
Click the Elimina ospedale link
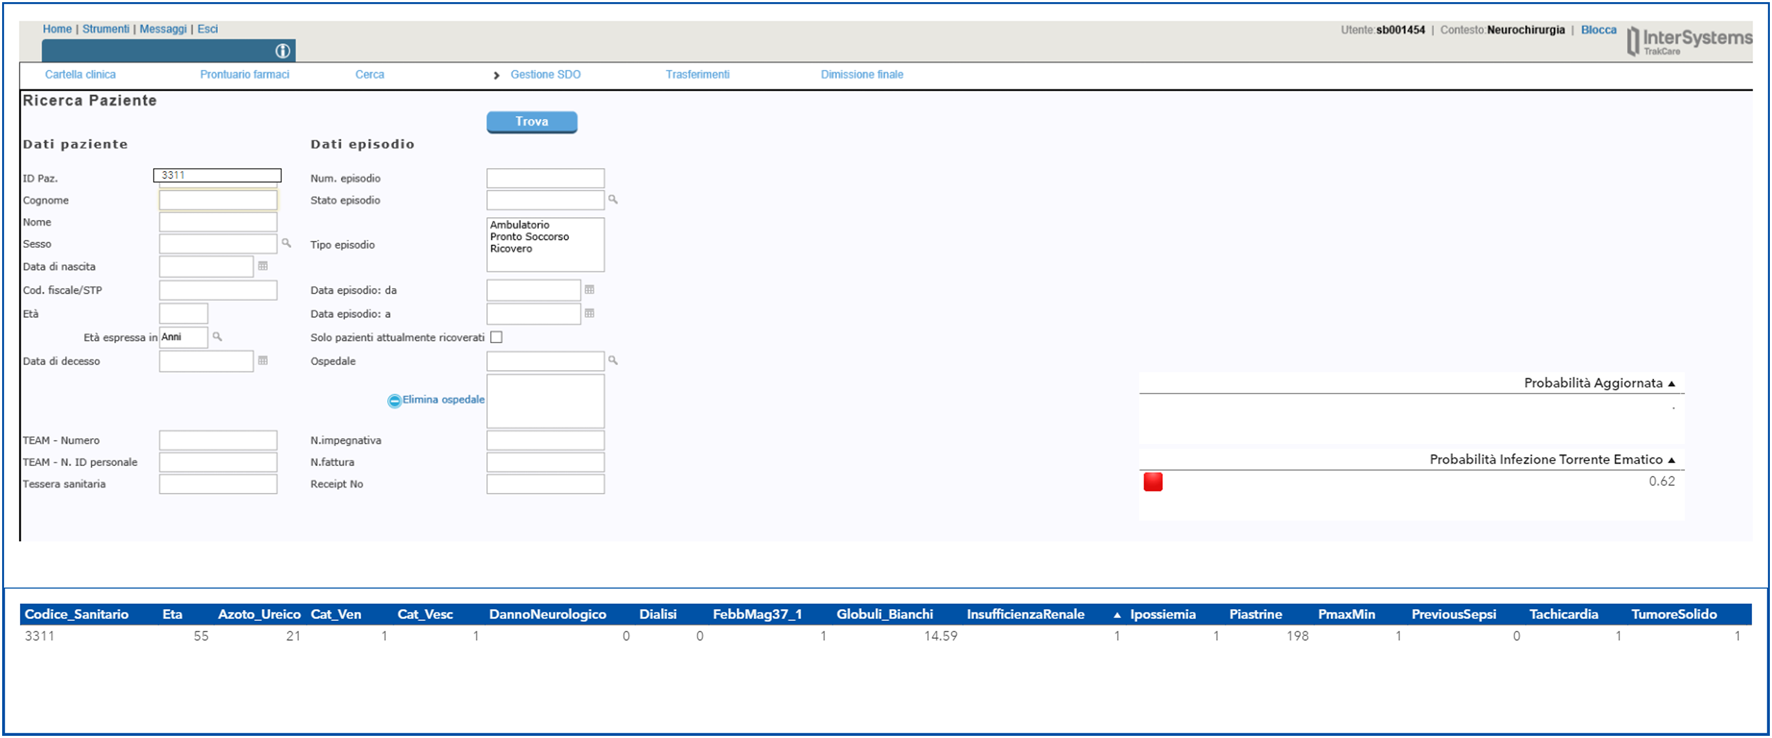click(443, 400)
